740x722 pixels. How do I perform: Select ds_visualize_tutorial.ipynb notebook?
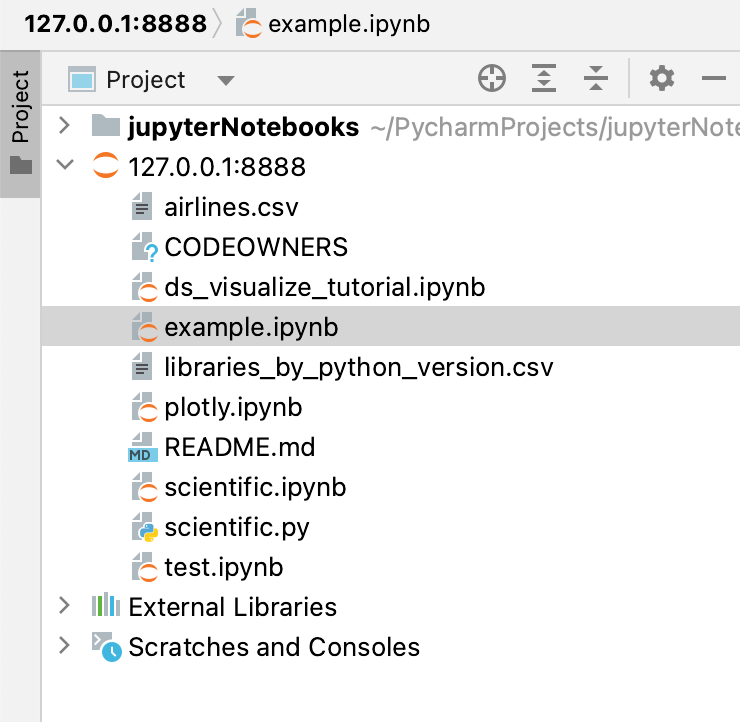pos(325,287)
